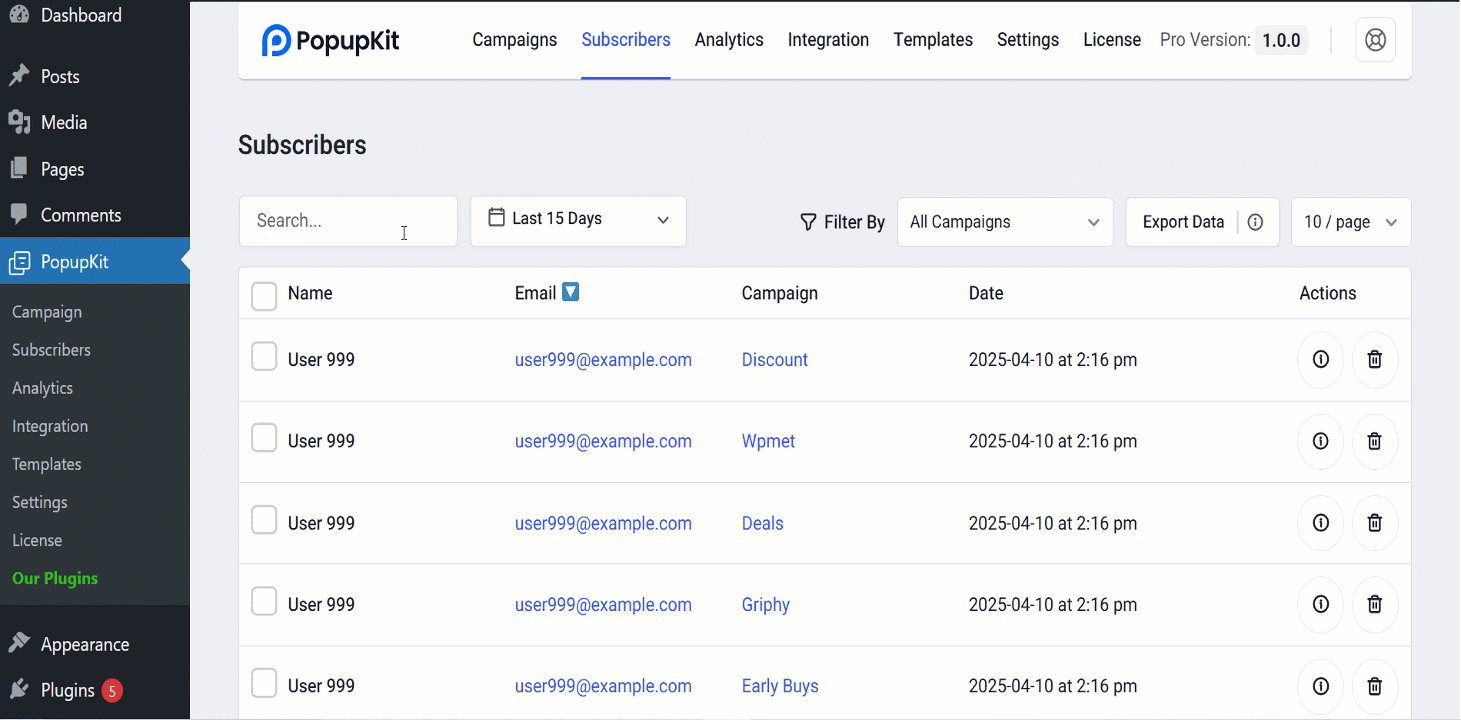Open the Templates tab in top navigation
Screen dimensions: 1461x720
tap(933, 40)
